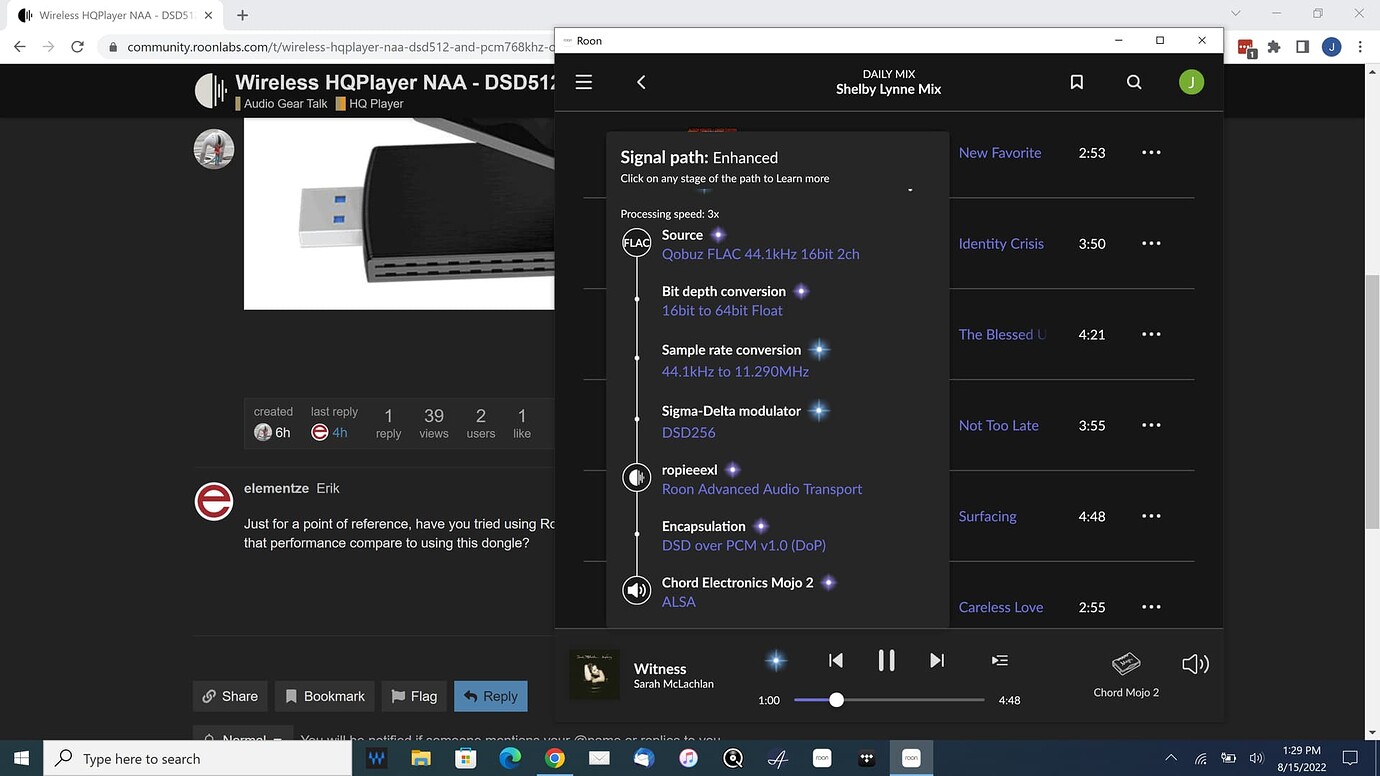1380x776 pixels.
Task: Click the DSD256 modulator stage
Action: click(689, 433)
